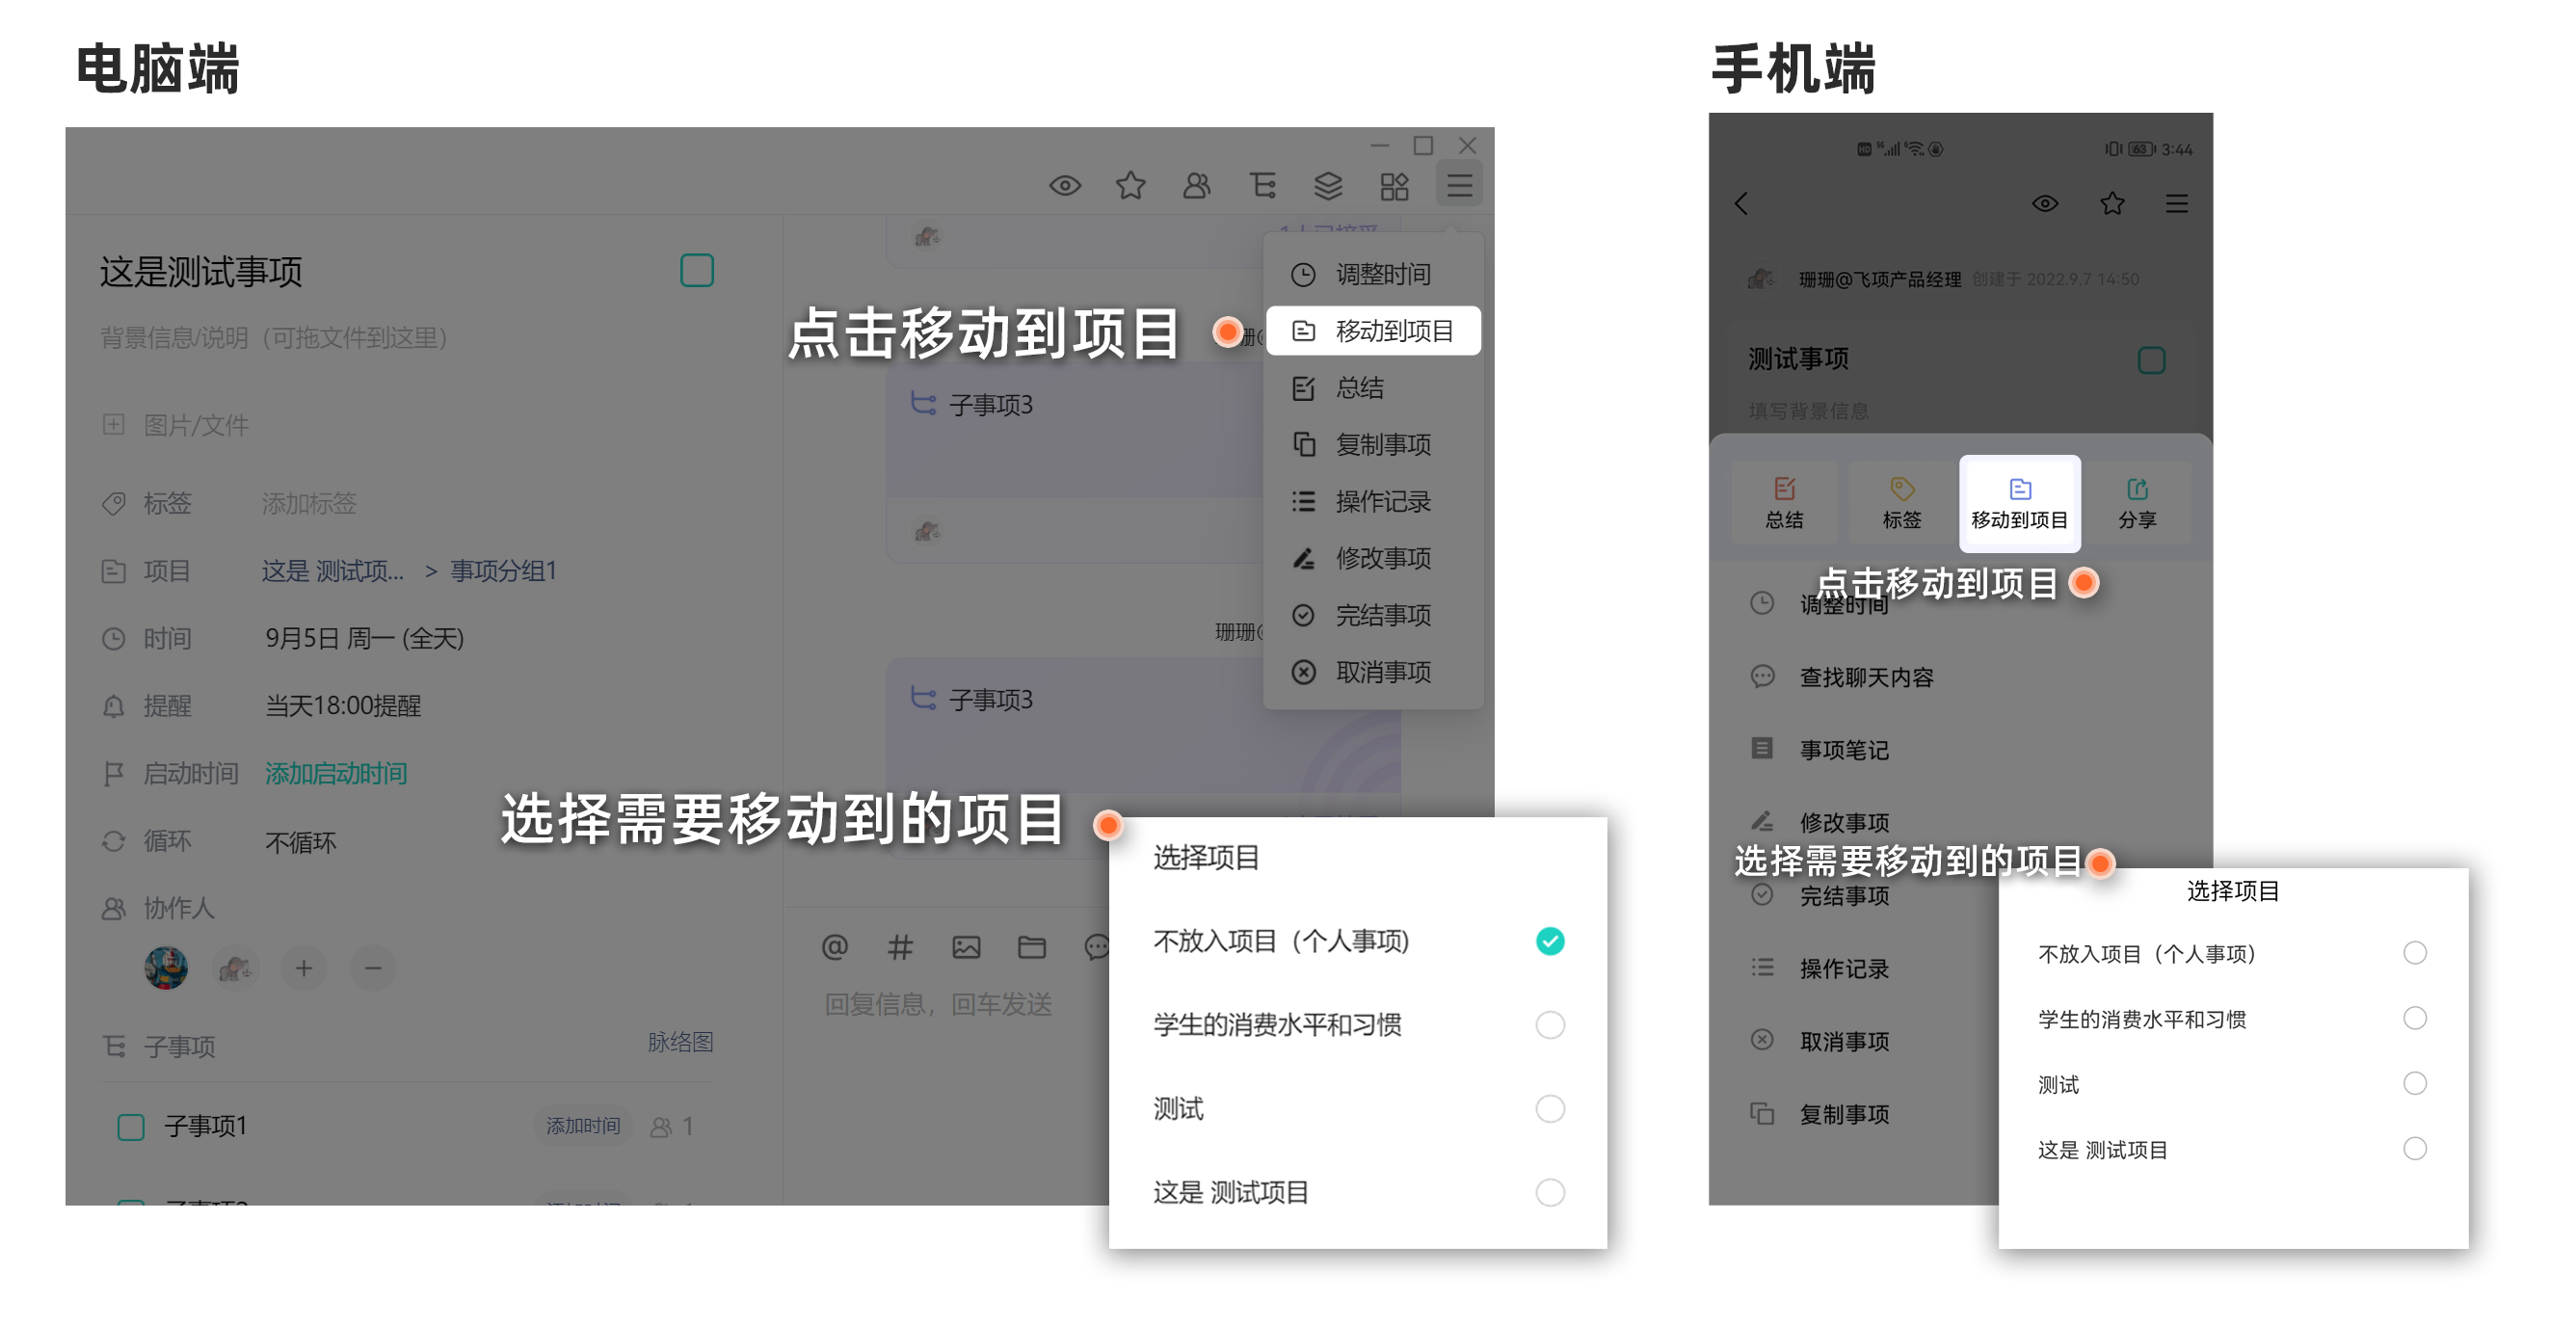
Task: Open the 脉络图 link beside 子事项
Action: click(680, 1042)
